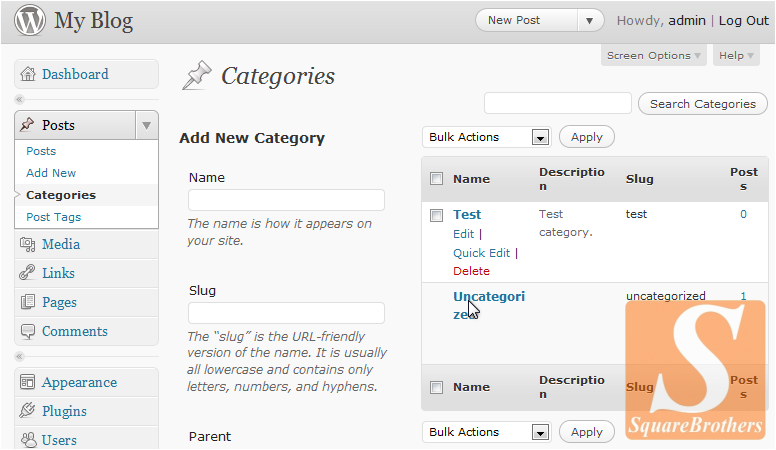Screen dimensions: 776x450
Task: Click the Comments bubble icon
Action: [x=27, y=331]
